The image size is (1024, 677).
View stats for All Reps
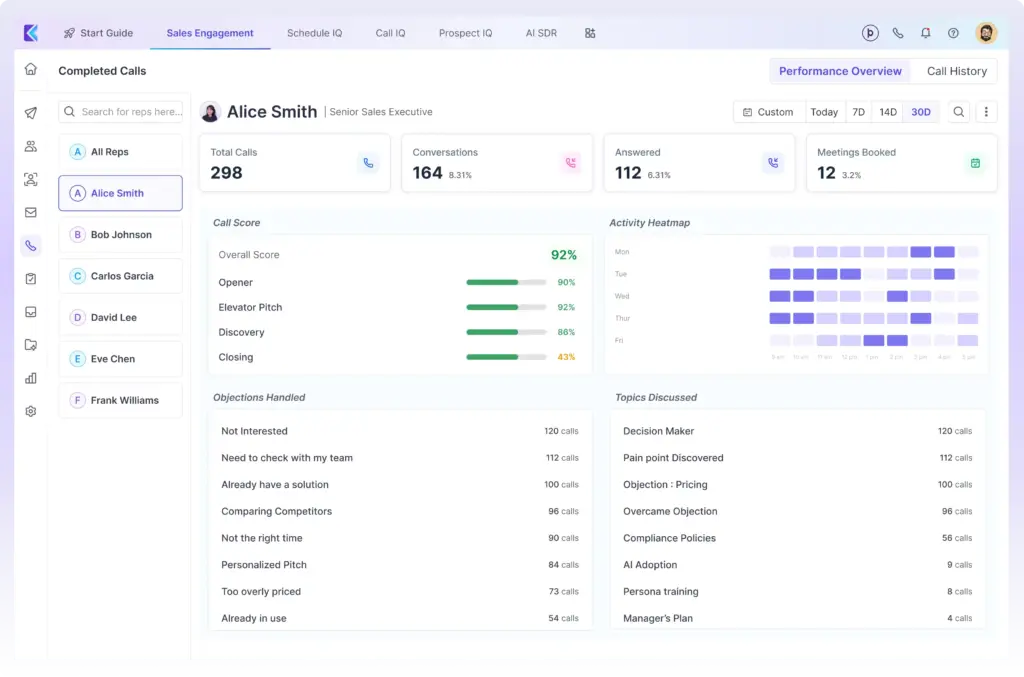(x=120, y=150)
